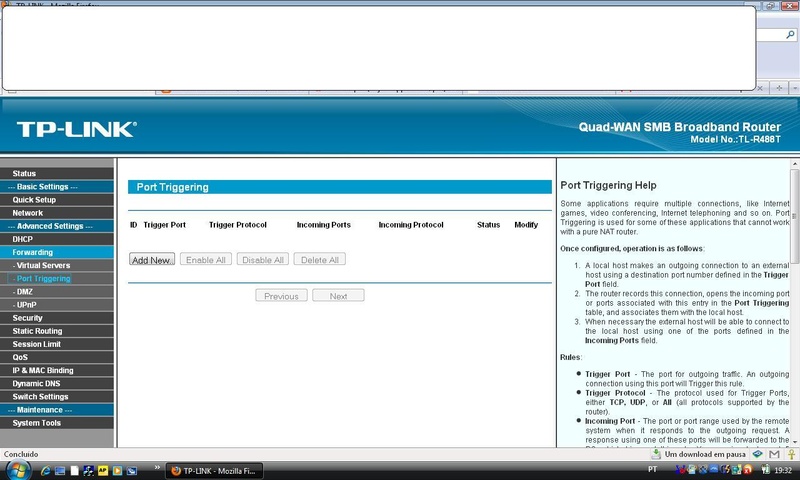Viewport: 800px width, 480px height.
Task: Open Quick Setup in sidebar
Action: click(57, 199)
